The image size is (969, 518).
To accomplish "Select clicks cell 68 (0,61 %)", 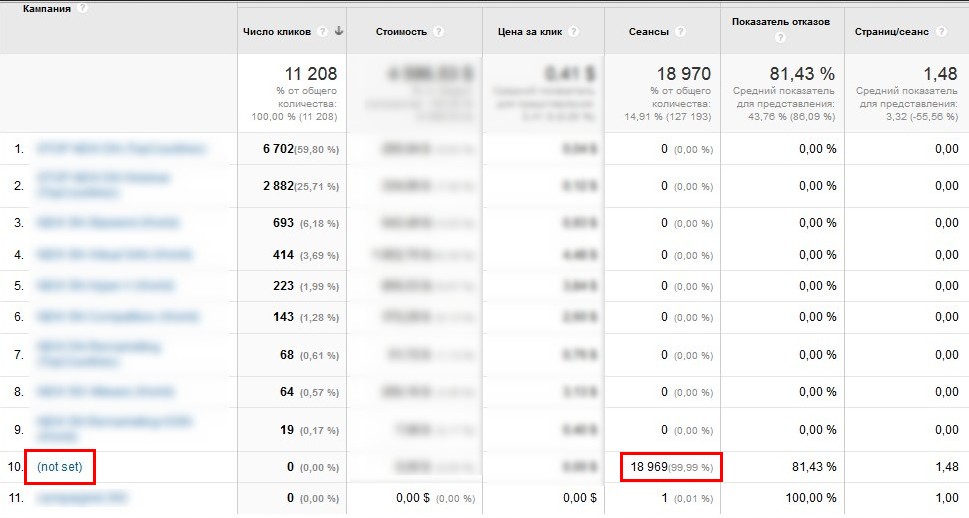I will pos(310,355).
